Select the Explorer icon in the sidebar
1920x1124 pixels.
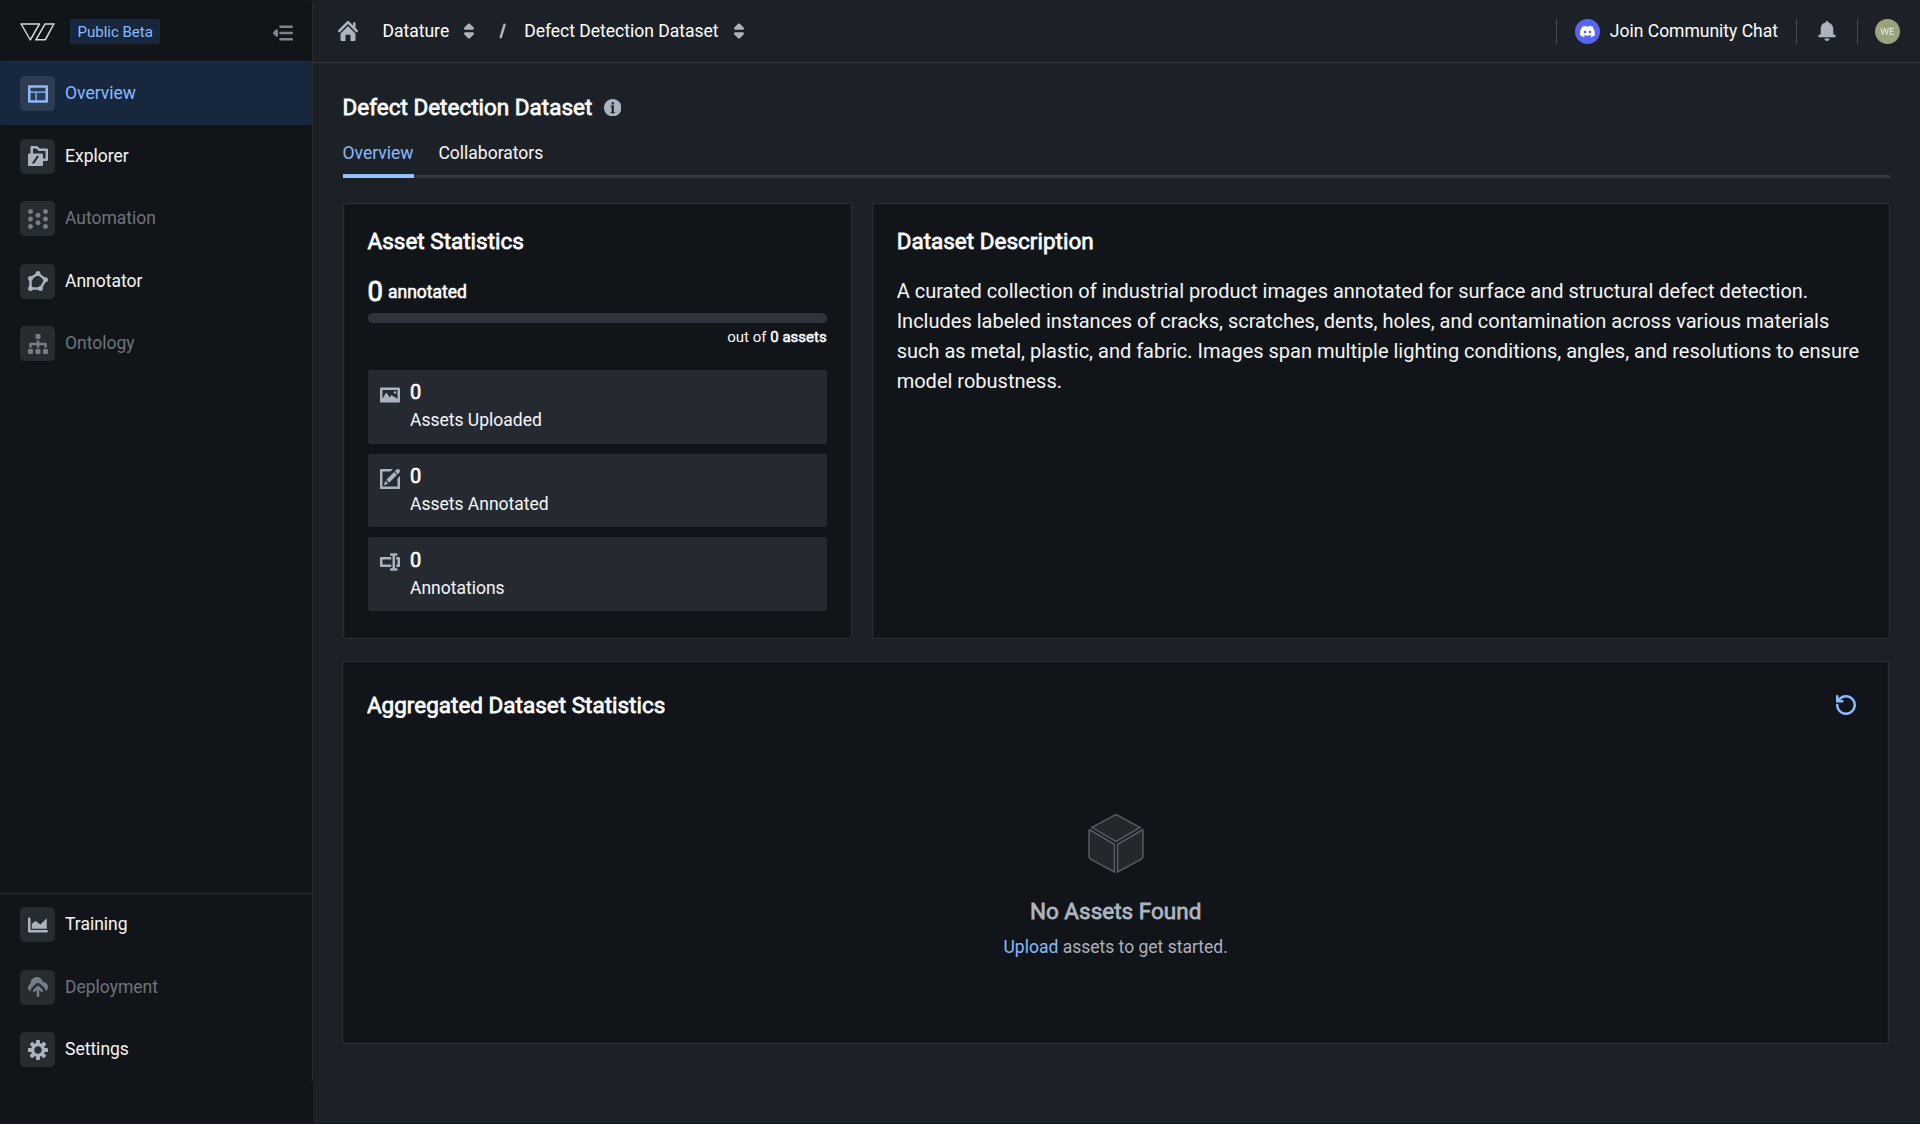(x=38, y=156)
